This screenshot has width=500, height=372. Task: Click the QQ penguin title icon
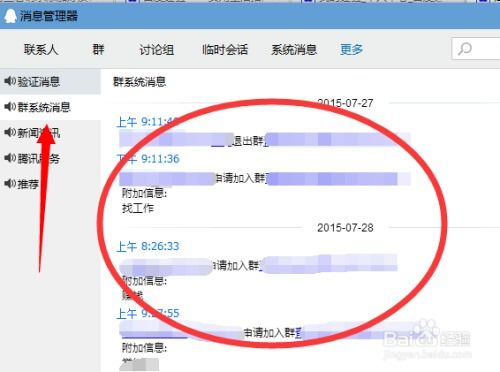pos(10,16)
